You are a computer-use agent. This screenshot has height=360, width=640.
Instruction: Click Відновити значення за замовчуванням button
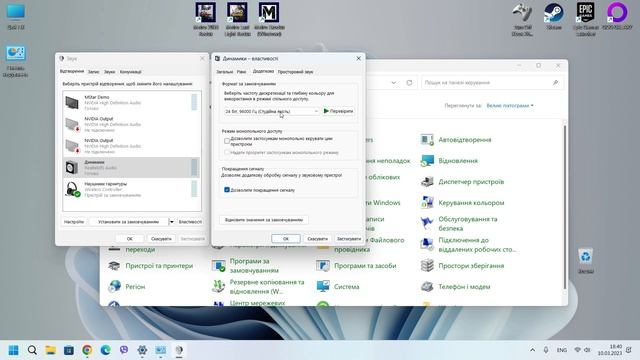click(264, 220)
